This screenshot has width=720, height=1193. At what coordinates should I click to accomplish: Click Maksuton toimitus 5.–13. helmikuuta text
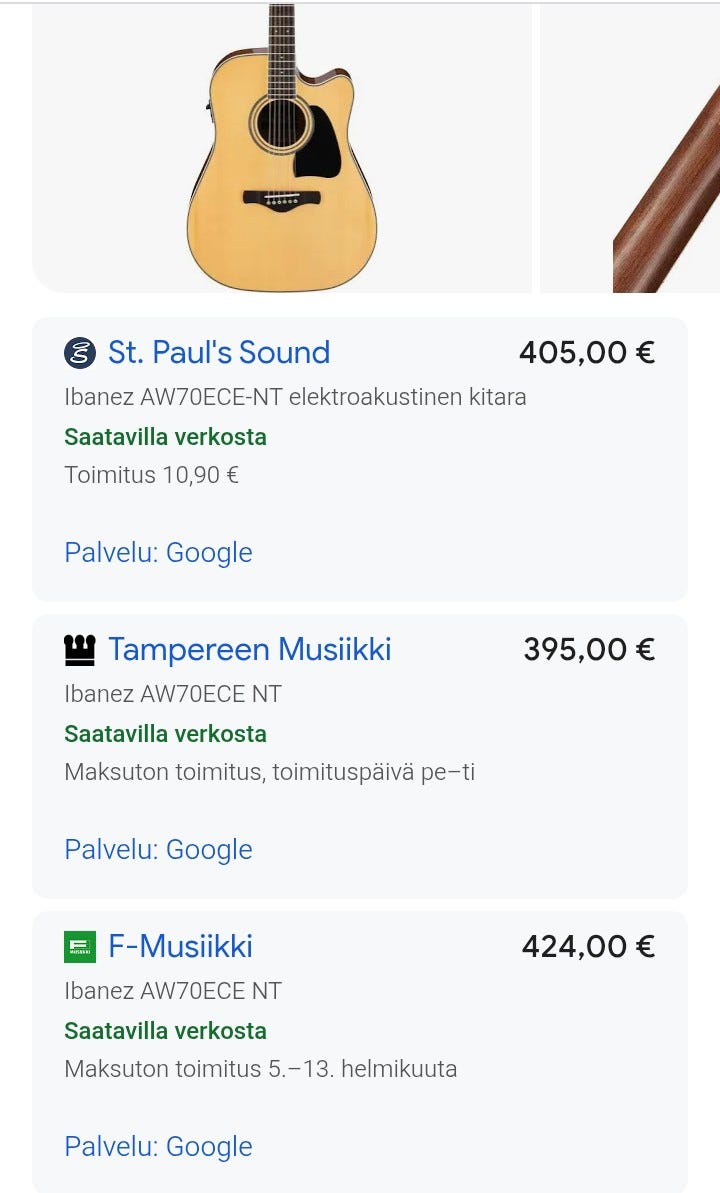260,1068
